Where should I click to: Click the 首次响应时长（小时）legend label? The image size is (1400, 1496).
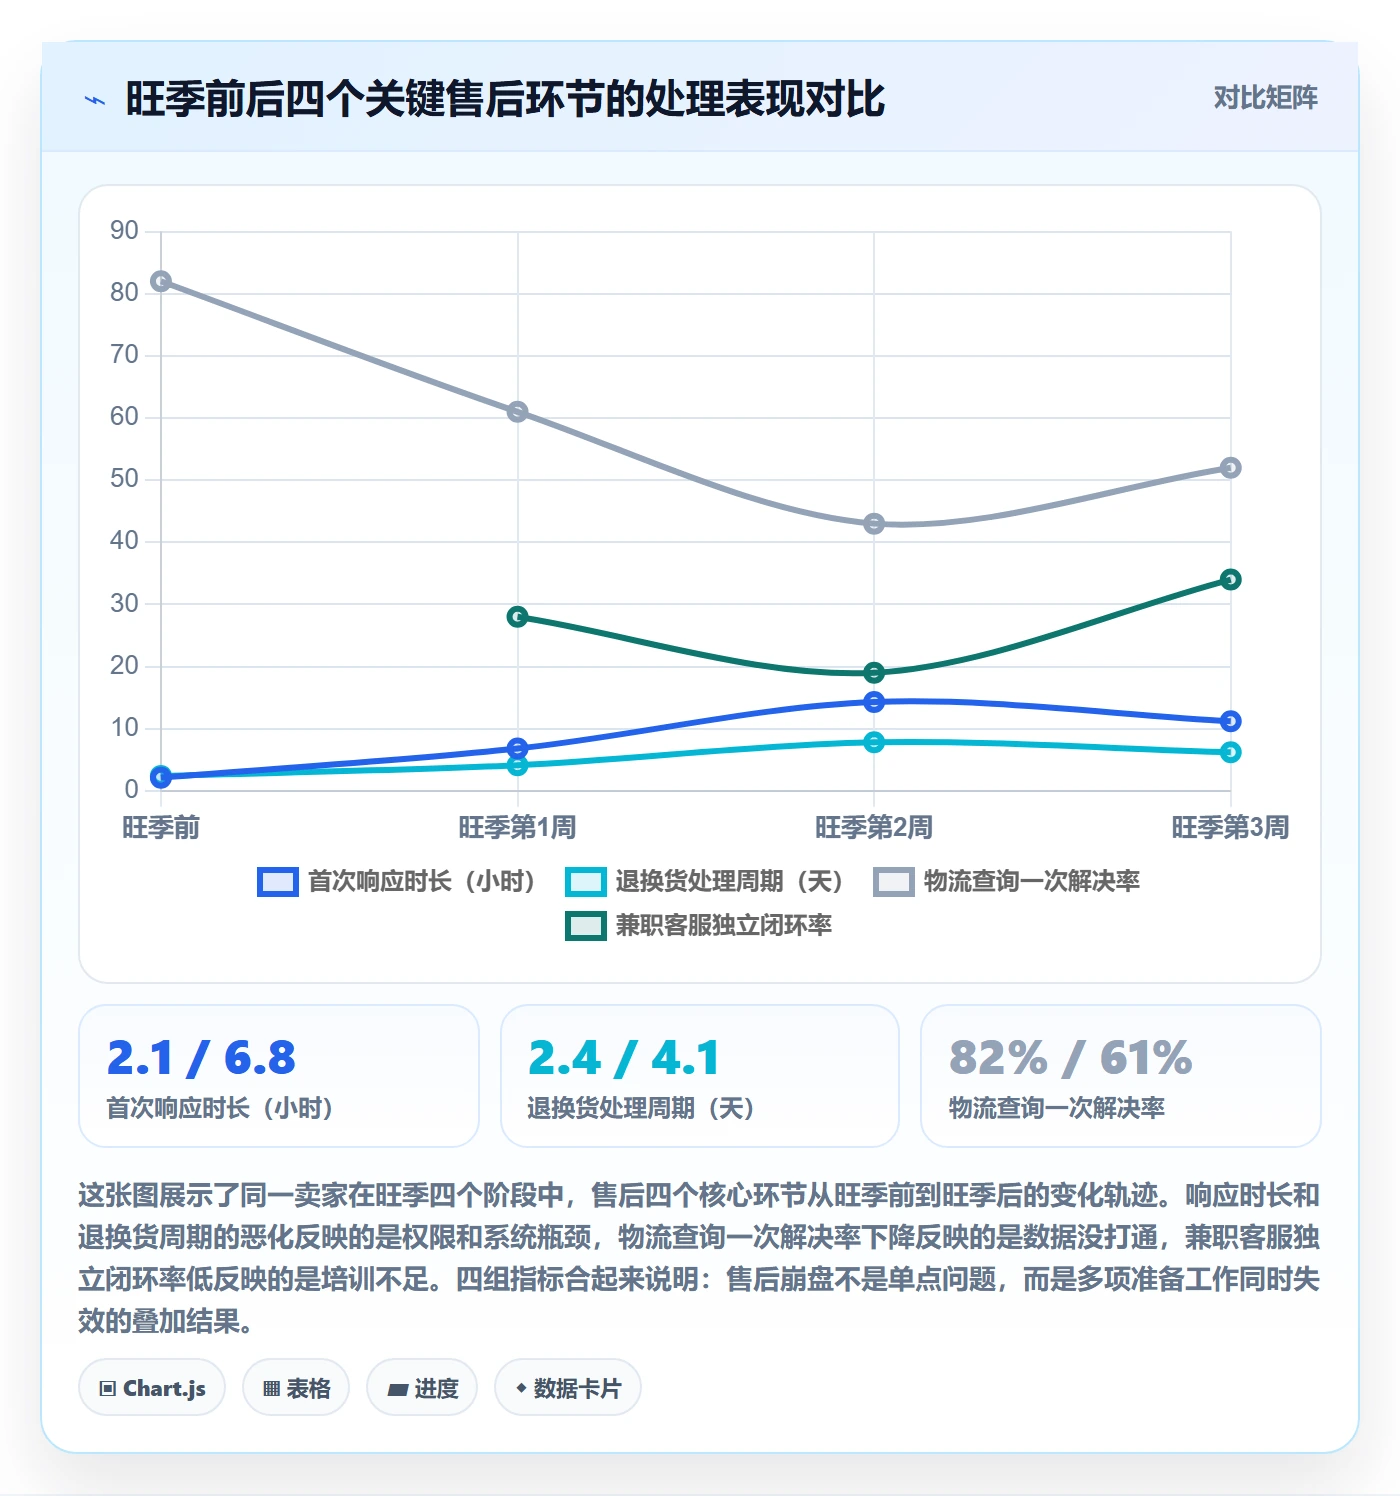(x=421, y=882)
